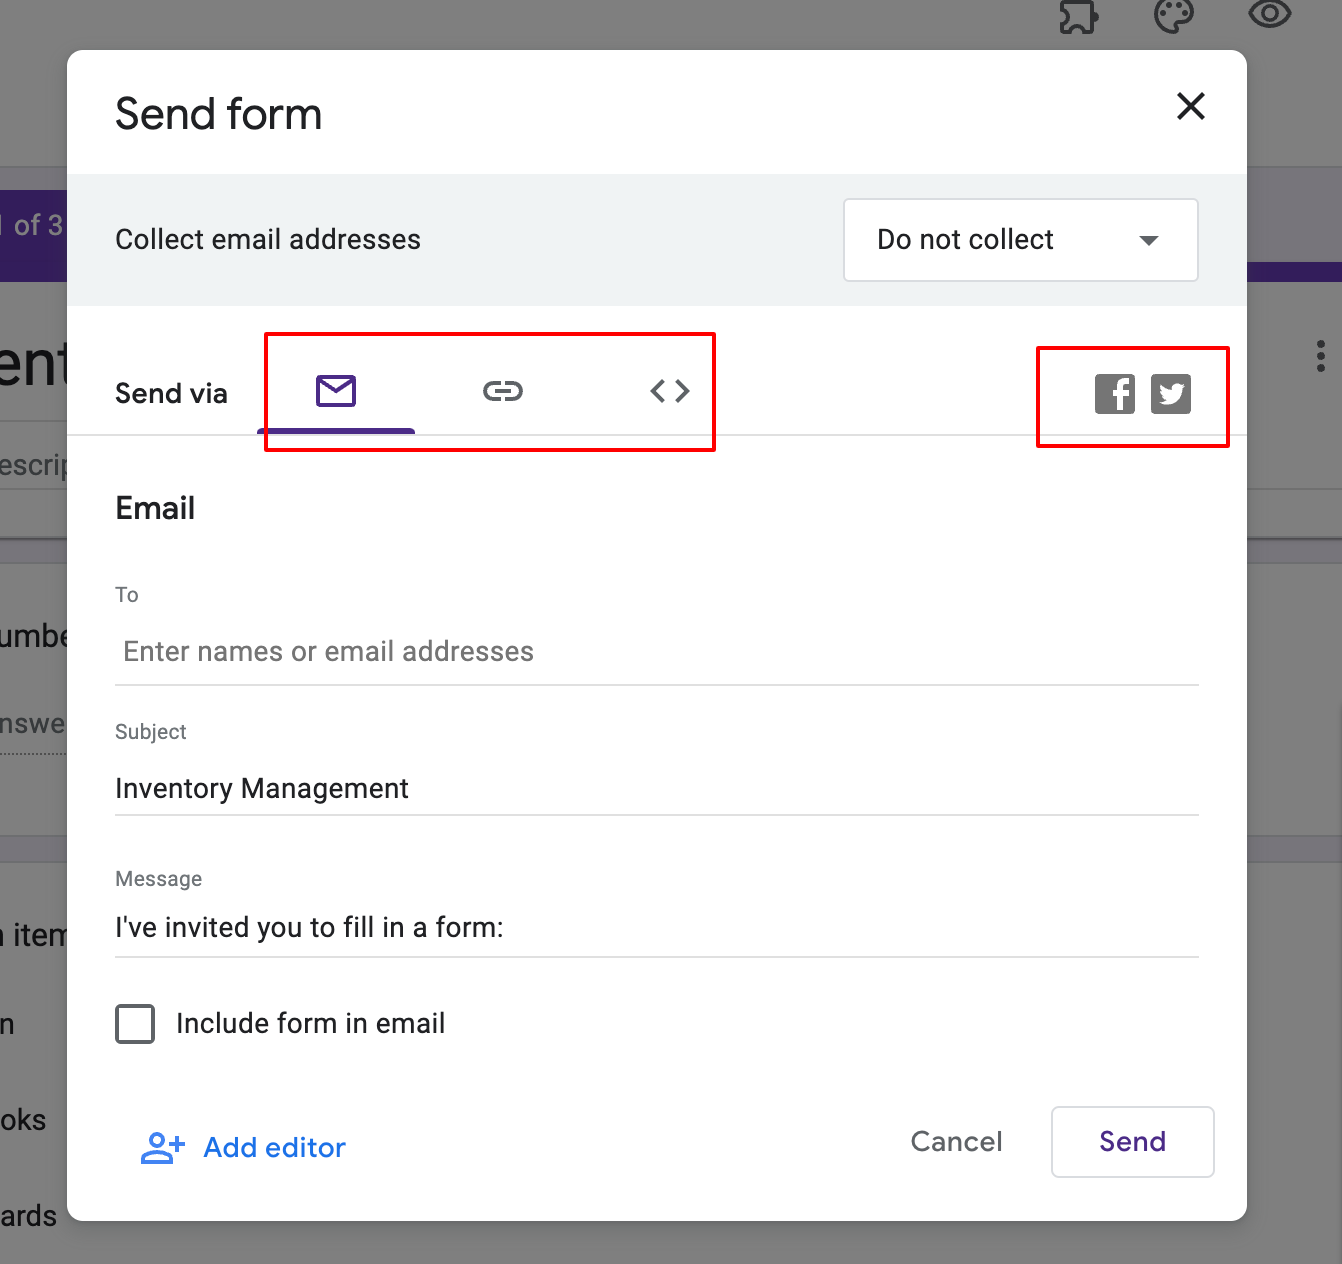Click the Send button

pyautogui.click(x=1132, y=1142)
